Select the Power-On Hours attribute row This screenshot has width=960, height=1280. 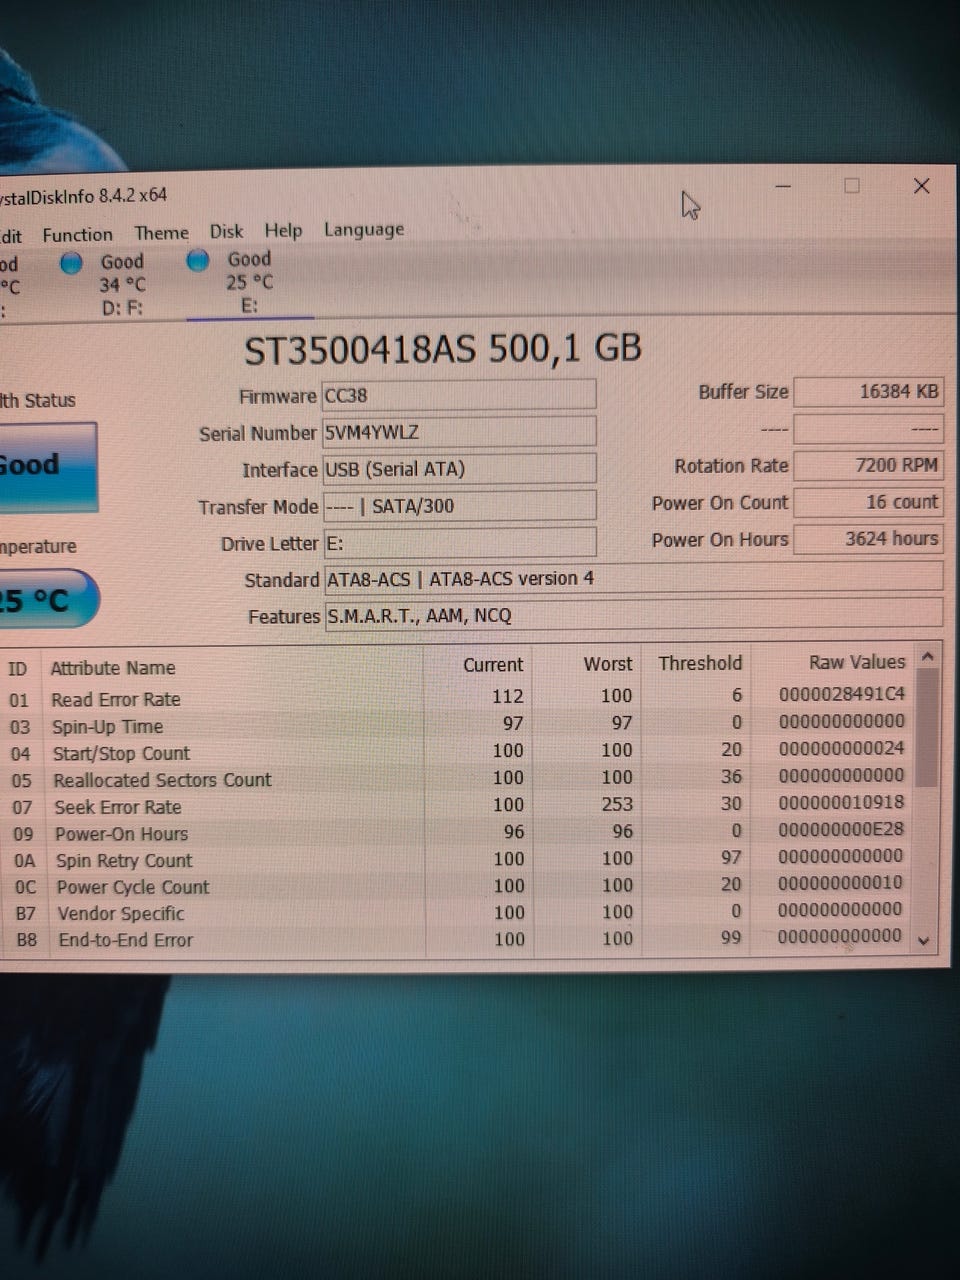click(458, 832)
